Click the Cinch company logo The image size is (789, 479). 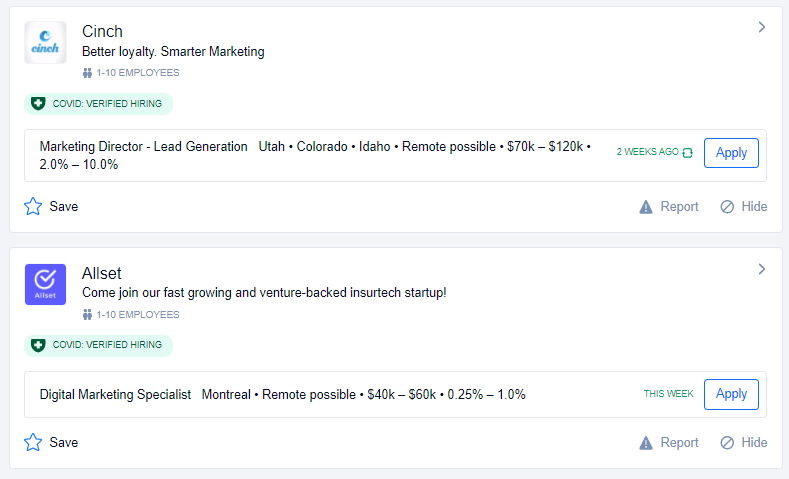pyautogui.click(x=45, y=43)
